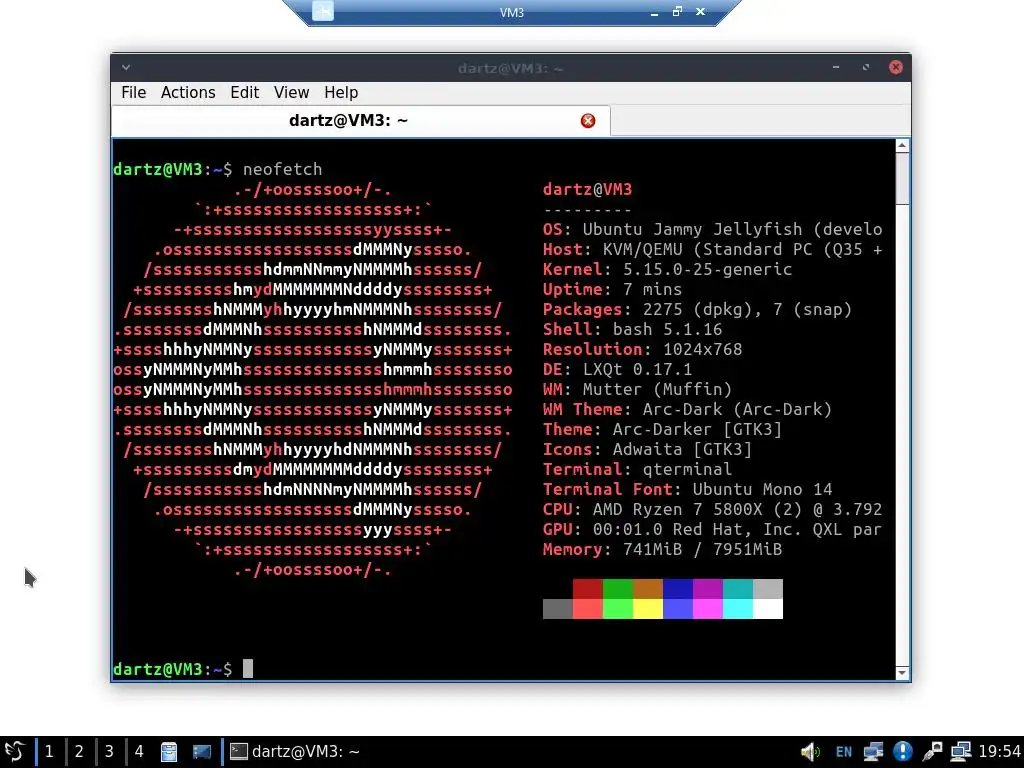Click the 'DE: LXQt 0.17.1' line
This screenshot has width=1024, height=768.
coord(617,370)
